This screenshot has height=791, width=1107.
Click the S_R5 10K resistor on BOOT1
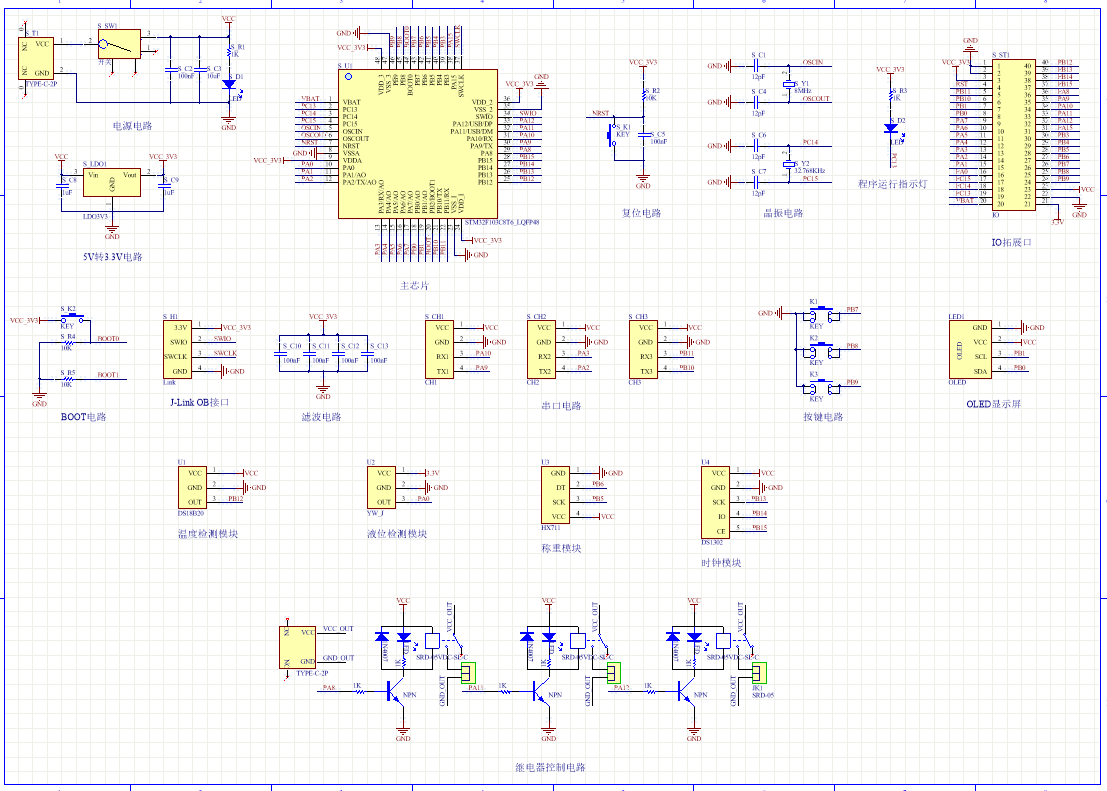coord(68,379)
